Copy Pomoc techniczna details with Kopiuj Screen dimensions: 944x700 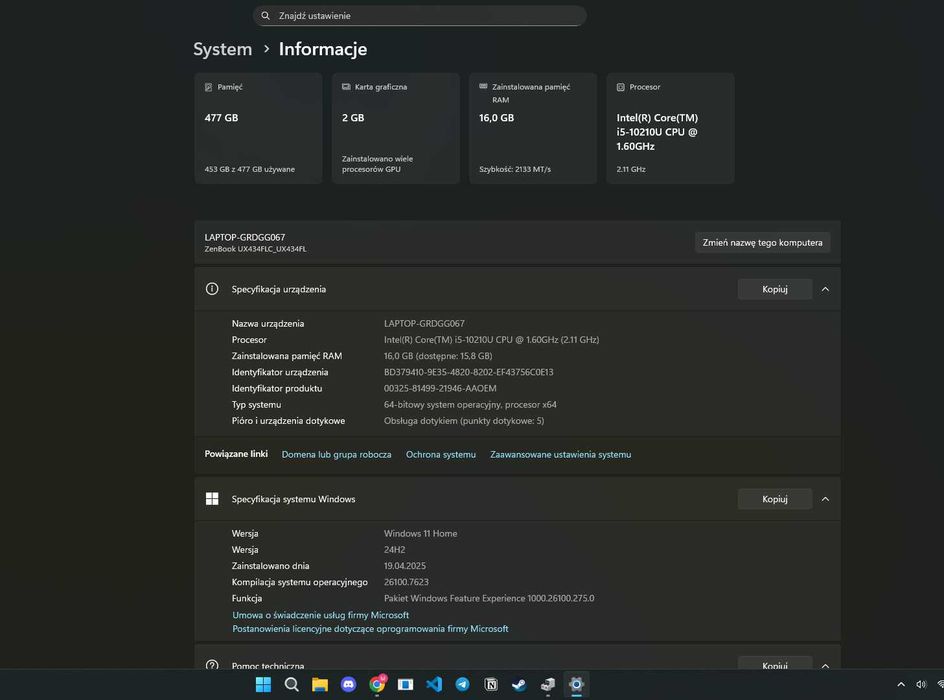pos(775,663)
